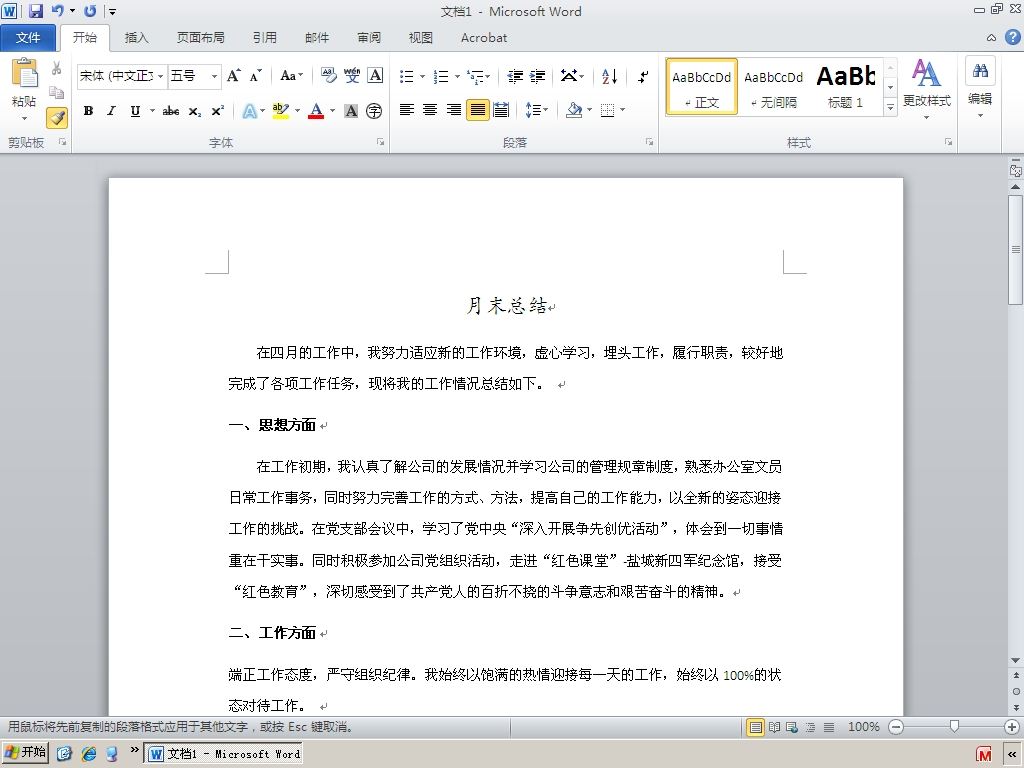Open the 文件 File tab
1024x768 pixels.
(x=28, y=38)
